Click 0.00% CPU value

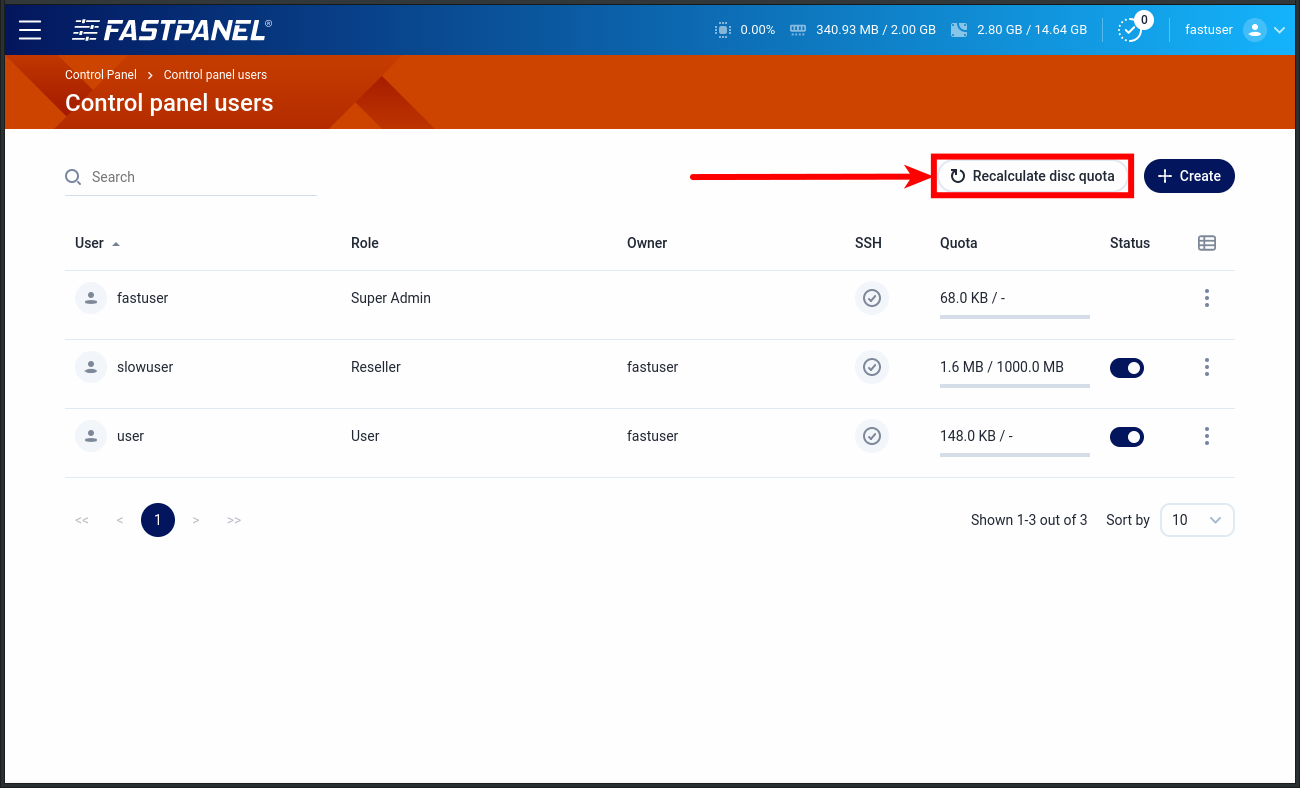[758, 30]
